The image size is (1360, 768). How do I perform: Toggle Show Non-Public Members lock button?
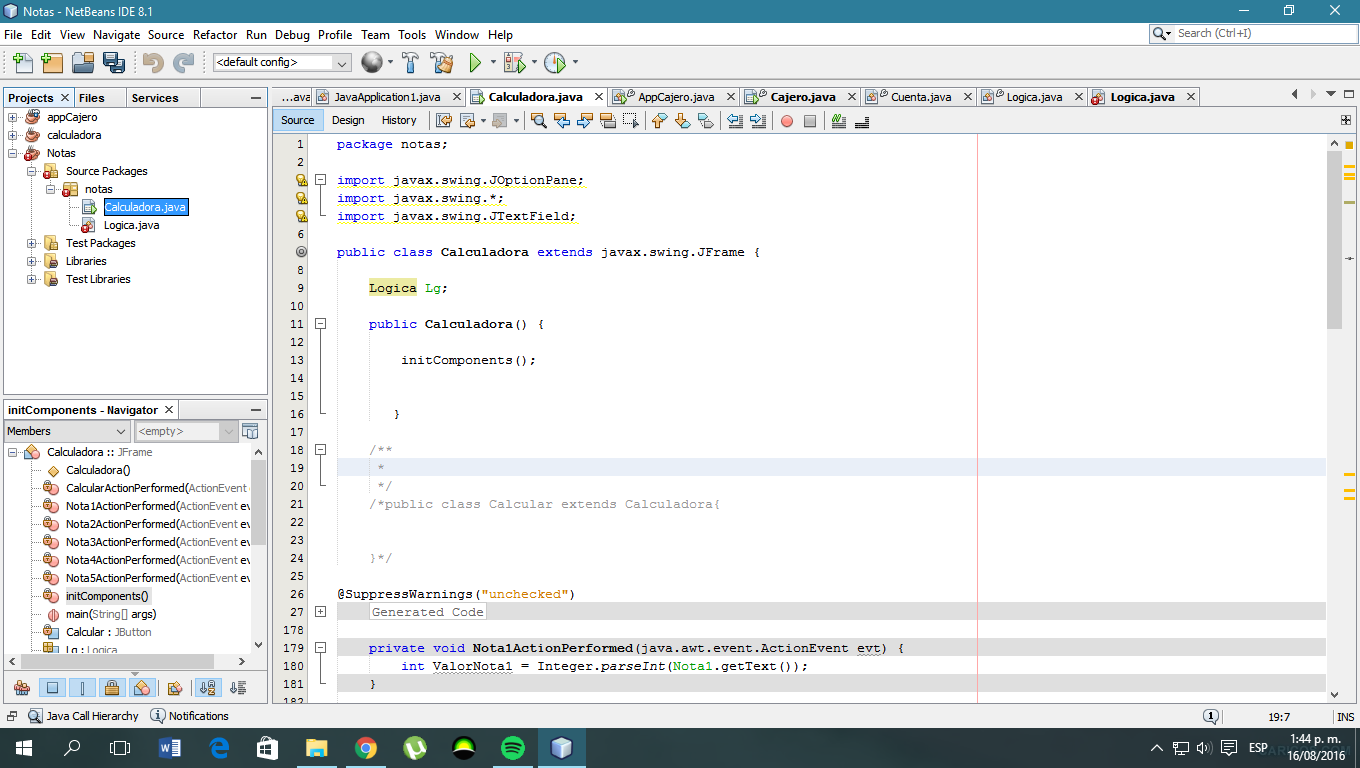[x=112, y=687]
